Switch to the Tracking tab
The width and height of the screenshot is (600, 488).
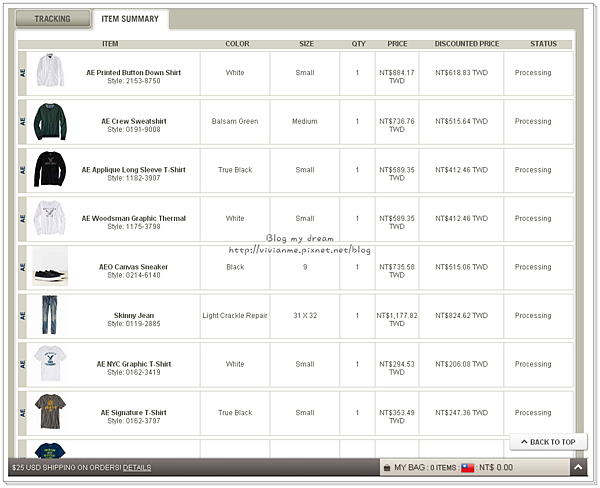pos(53,19)
